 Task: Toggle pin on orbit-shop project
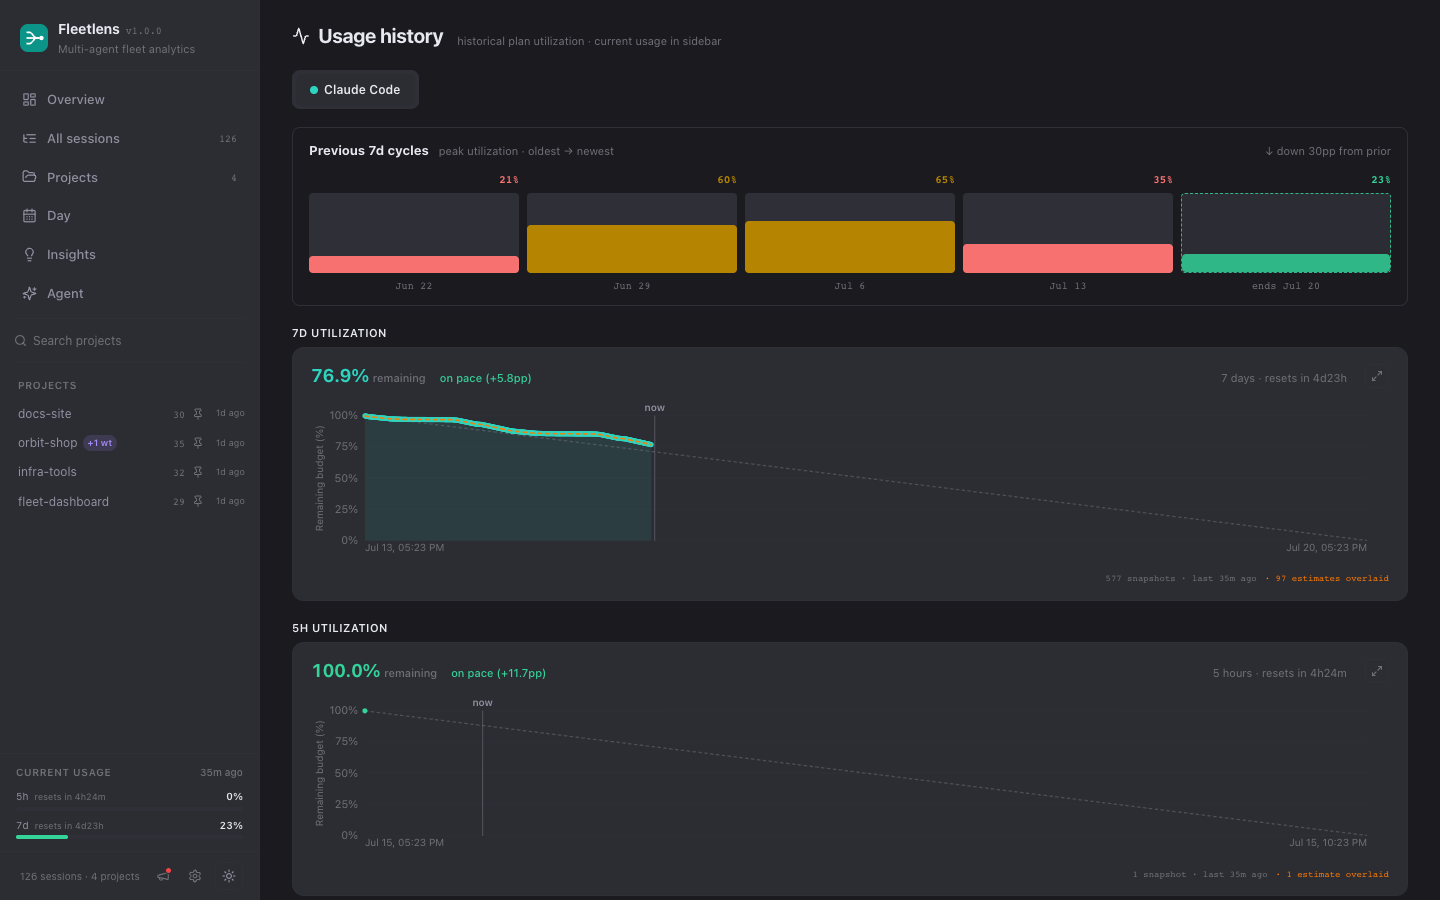pyautogui.click(x=198, y=443)
